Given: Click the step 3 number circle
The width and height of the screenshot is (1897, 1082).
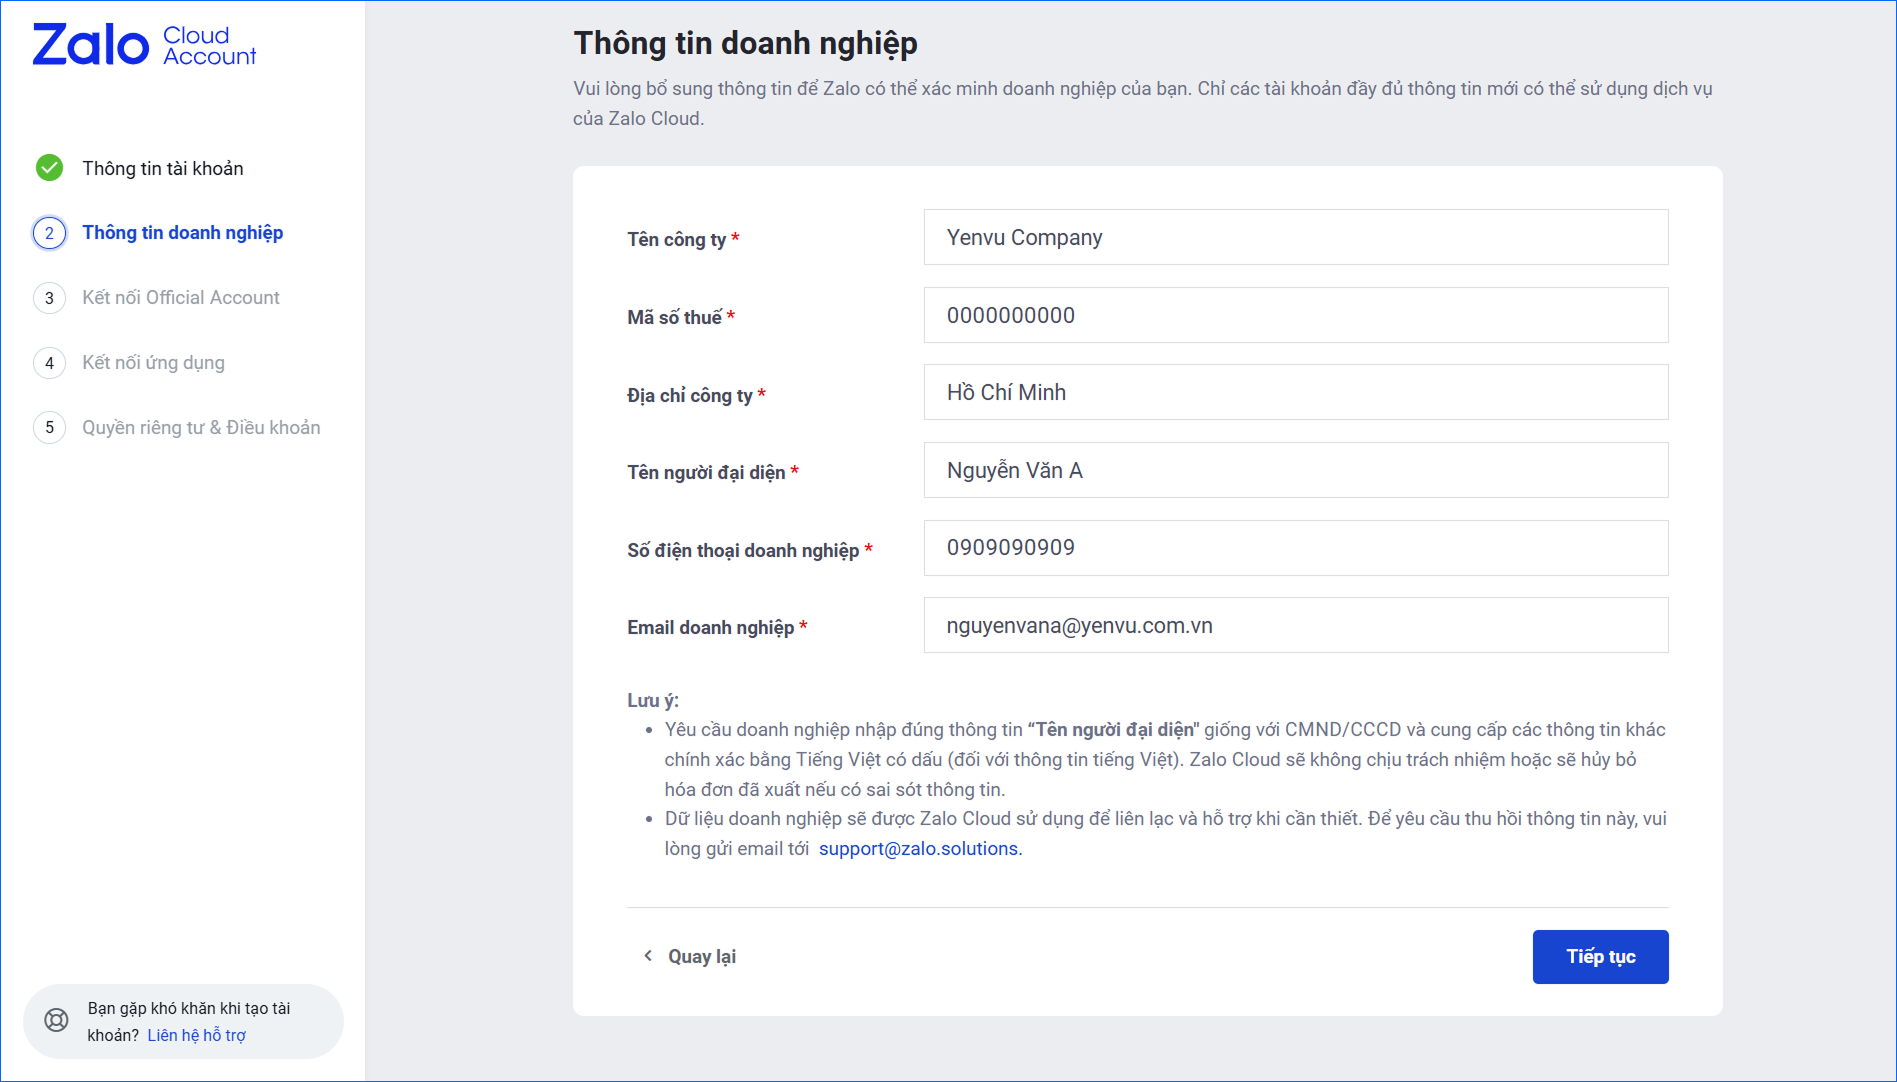Looking at the screenshot, I should click(x=49, y=298).
